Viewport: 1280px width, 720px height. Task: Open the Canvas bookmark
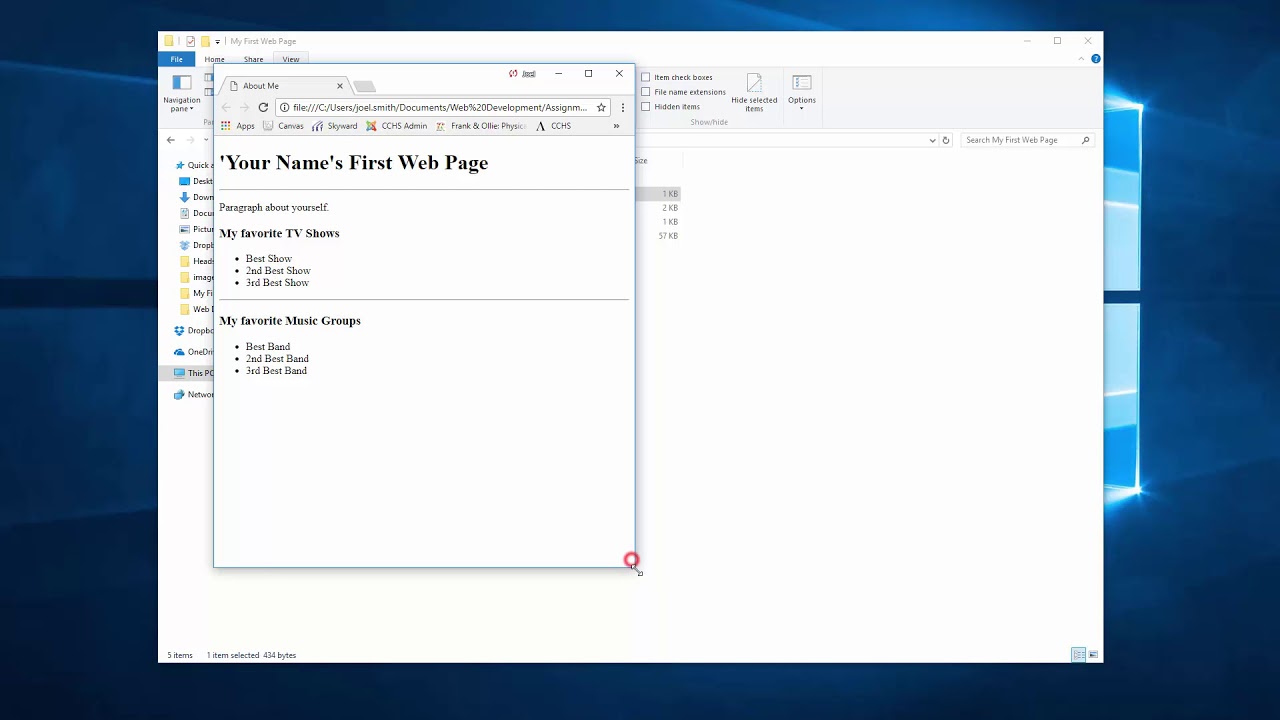coord(283,126)
